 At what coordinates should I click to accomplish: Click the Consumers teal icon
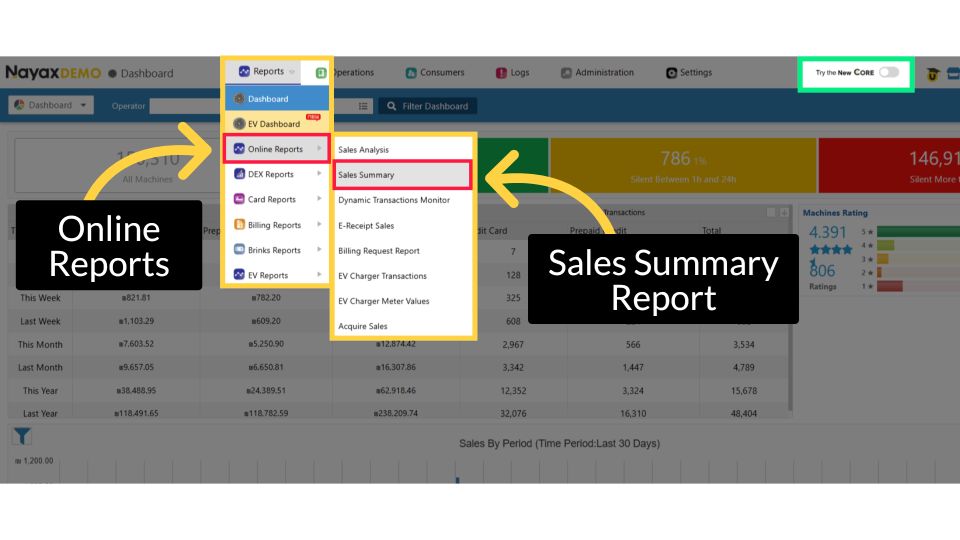tap(411, 73)
